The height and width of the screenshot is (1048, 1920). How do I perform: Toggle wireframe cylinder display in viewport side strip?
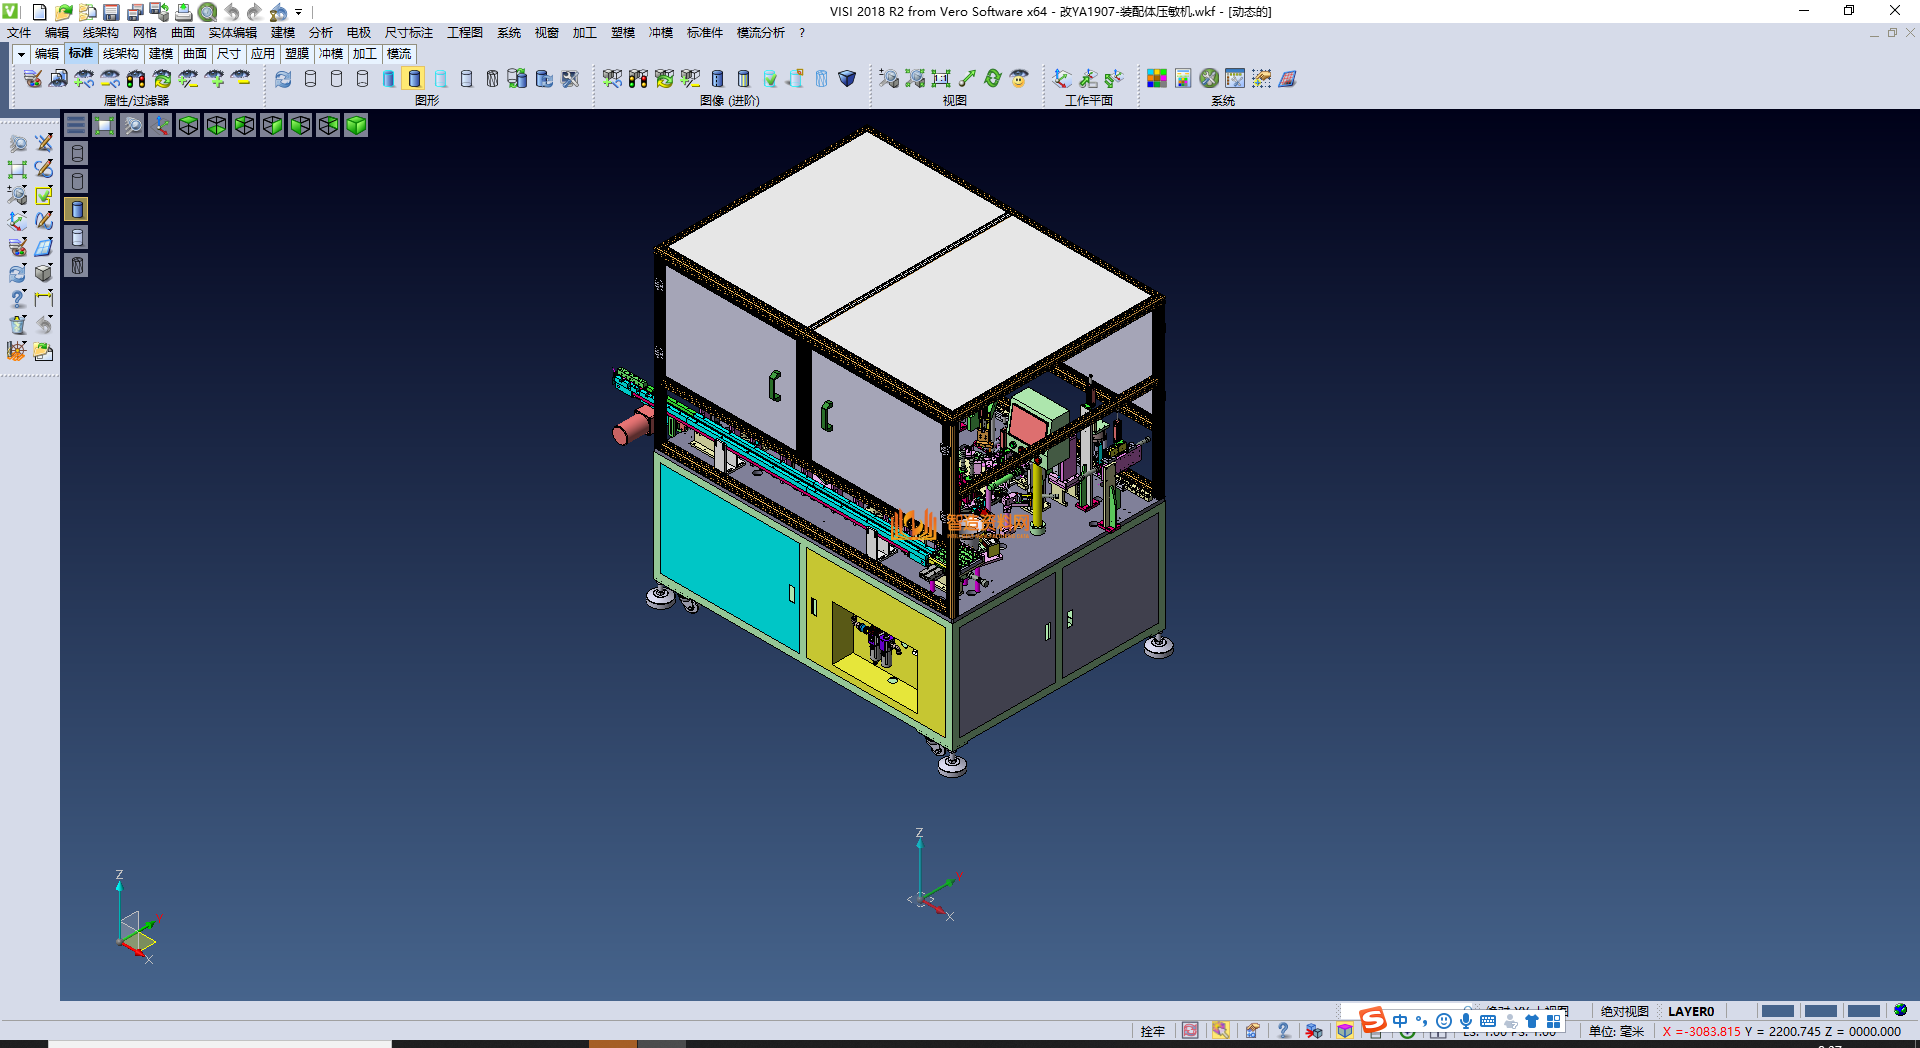coord(77,153)
